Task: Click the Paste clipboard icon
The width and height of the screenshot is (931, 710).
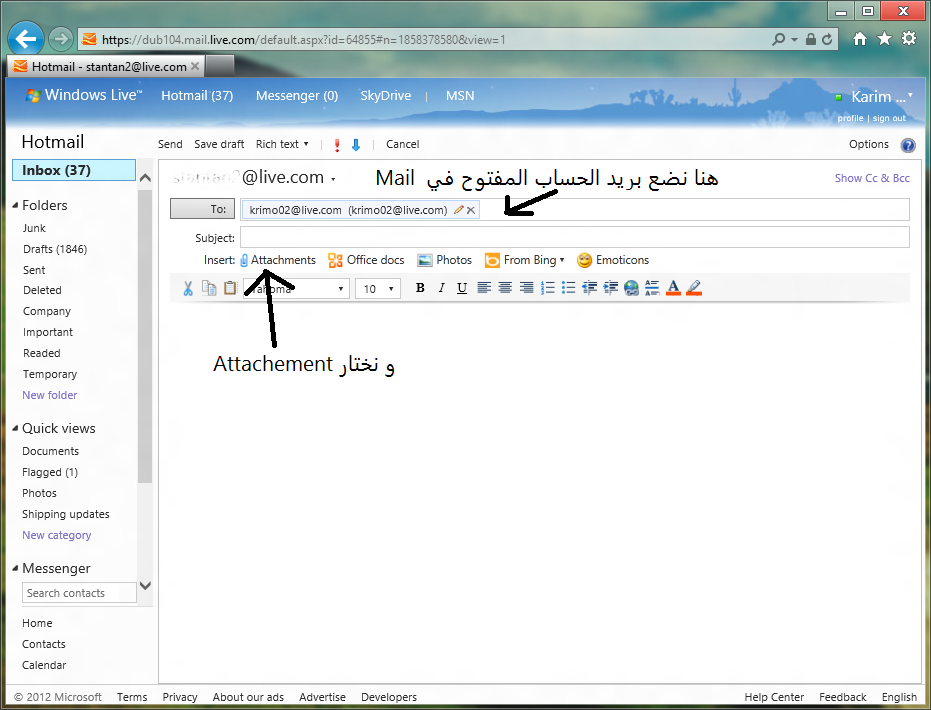Action: (230, 288)
